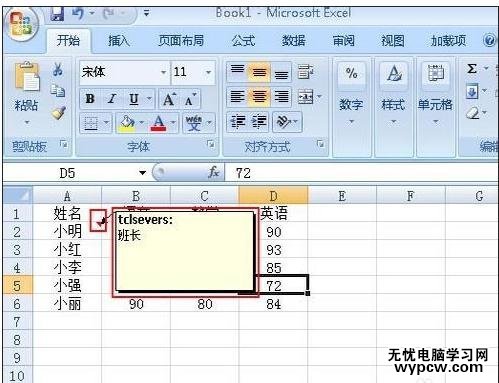Apply font color red A

[159, 123]
